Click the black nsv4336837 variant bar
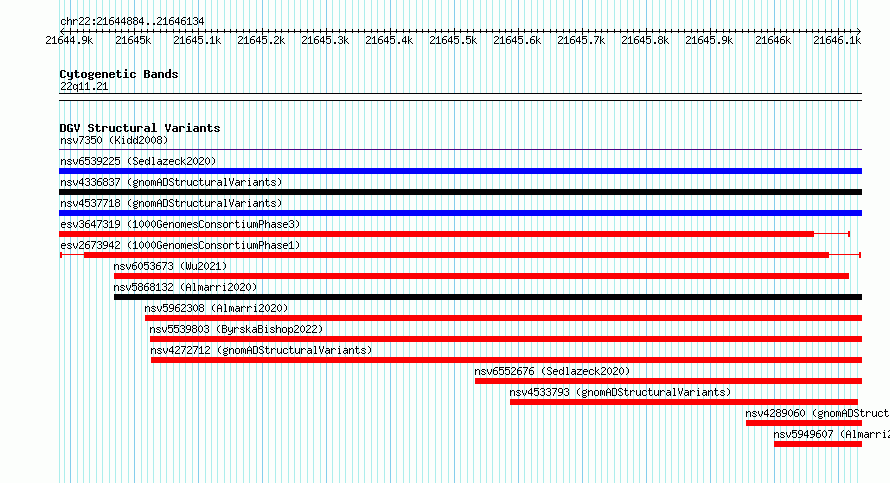Screen dimensions: 890x483 point(460,192)
